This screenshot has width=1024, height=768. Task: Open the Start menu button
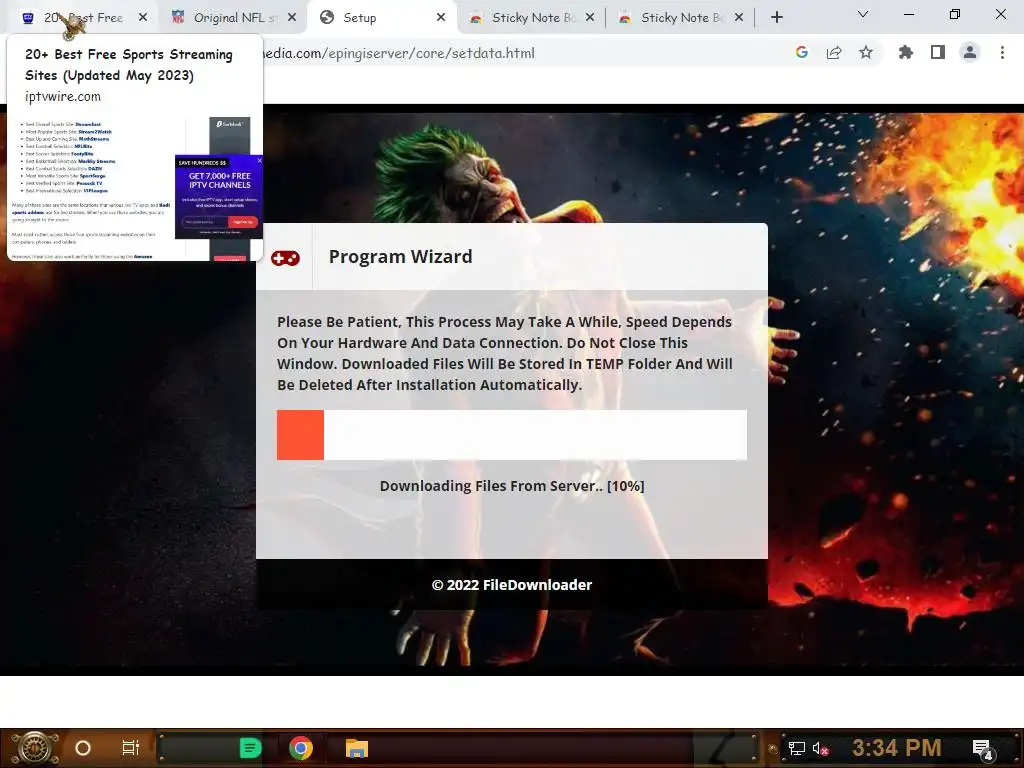point(34,748)
